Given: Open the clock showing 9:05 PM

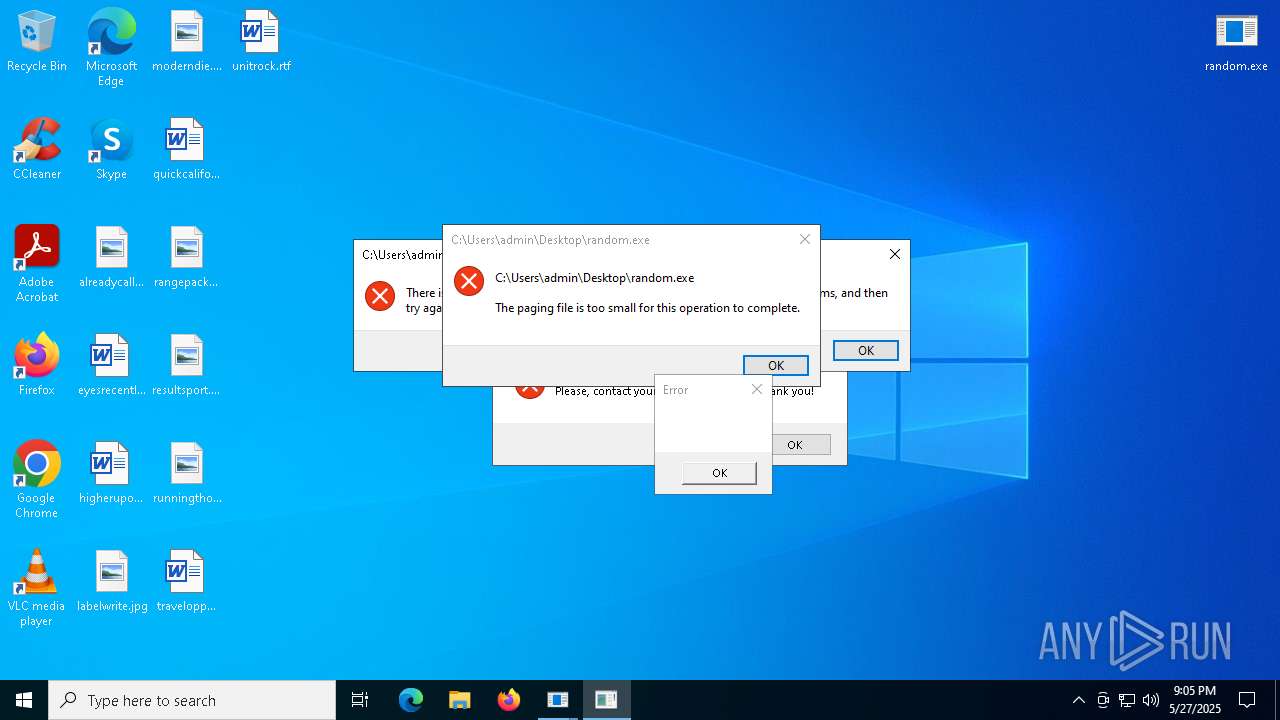Looking at the screenshot, I should pyautogui.click(x=1195, y=700).
